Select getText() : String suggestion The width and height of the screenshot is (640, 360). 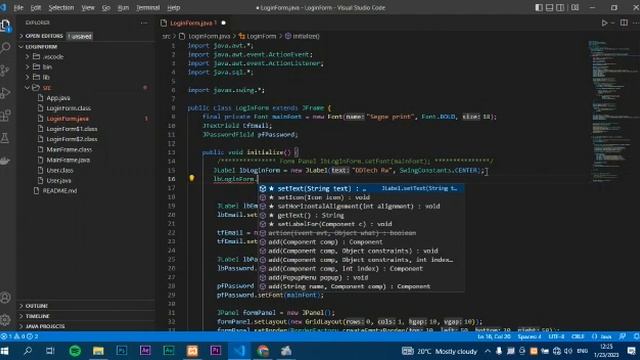361,215
